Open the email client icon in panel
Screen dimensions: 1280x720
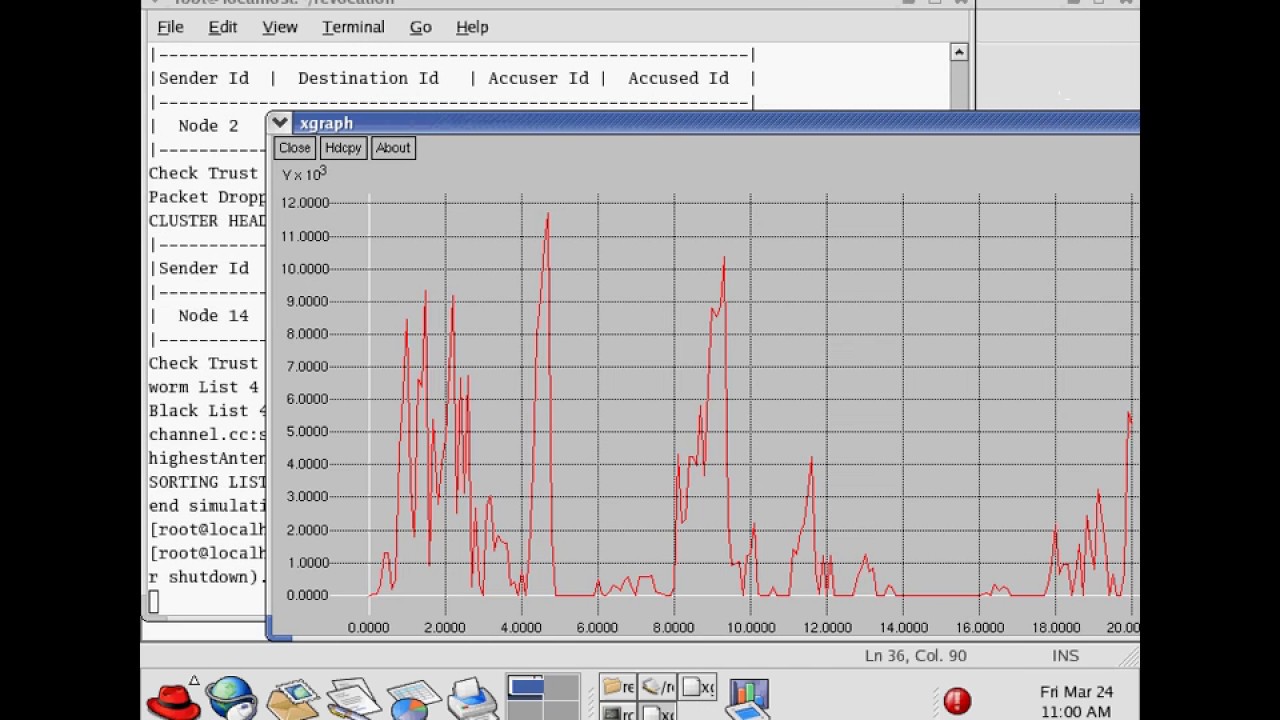tap(291, 699)
